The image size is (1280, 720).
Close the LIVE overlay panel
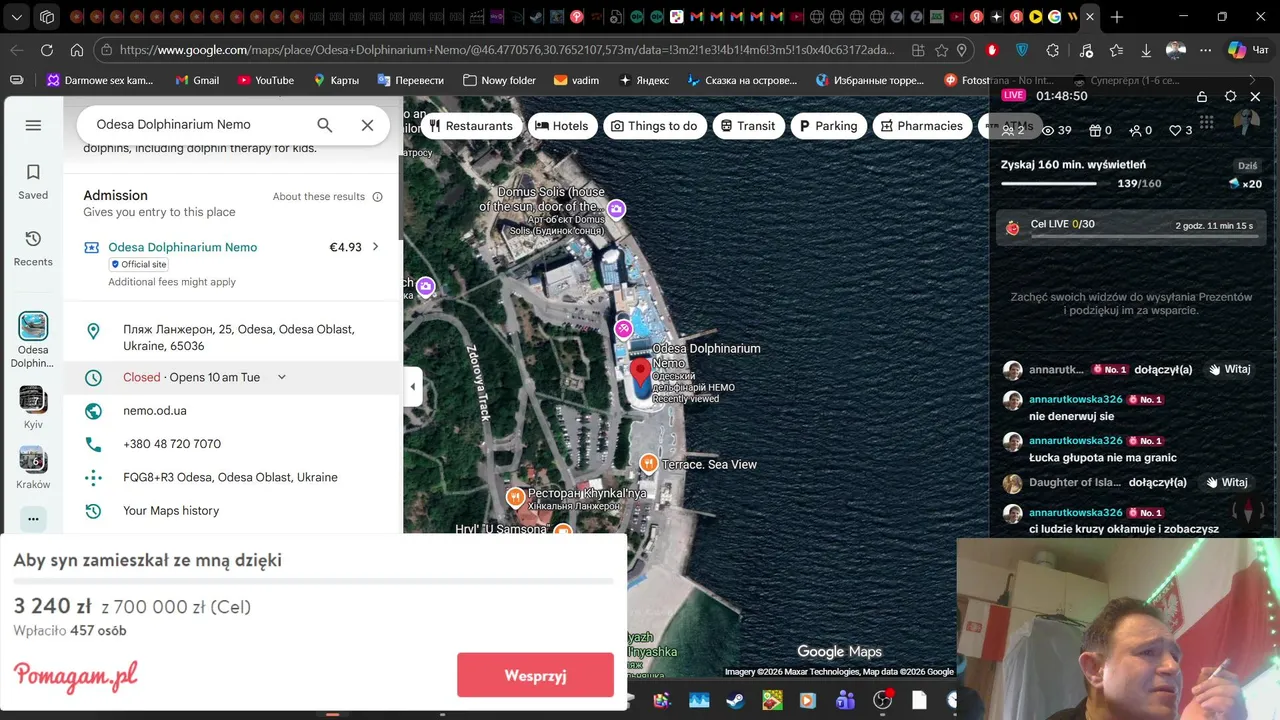1256,96
